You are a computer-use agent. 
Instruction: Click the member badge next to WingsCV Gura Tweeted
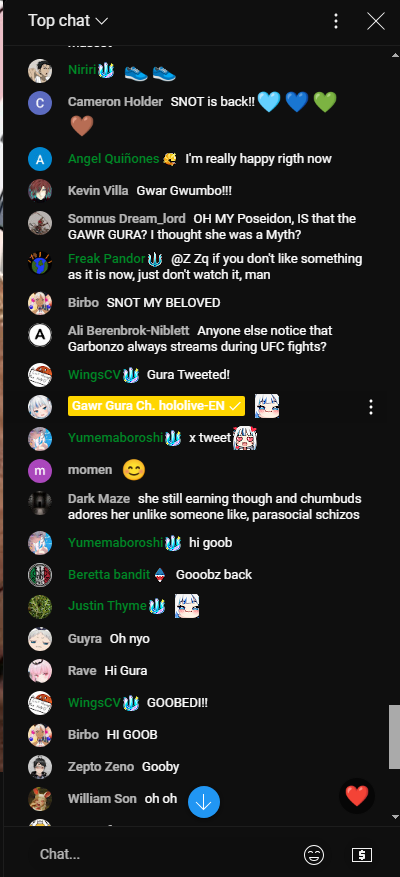click(130, 375)
